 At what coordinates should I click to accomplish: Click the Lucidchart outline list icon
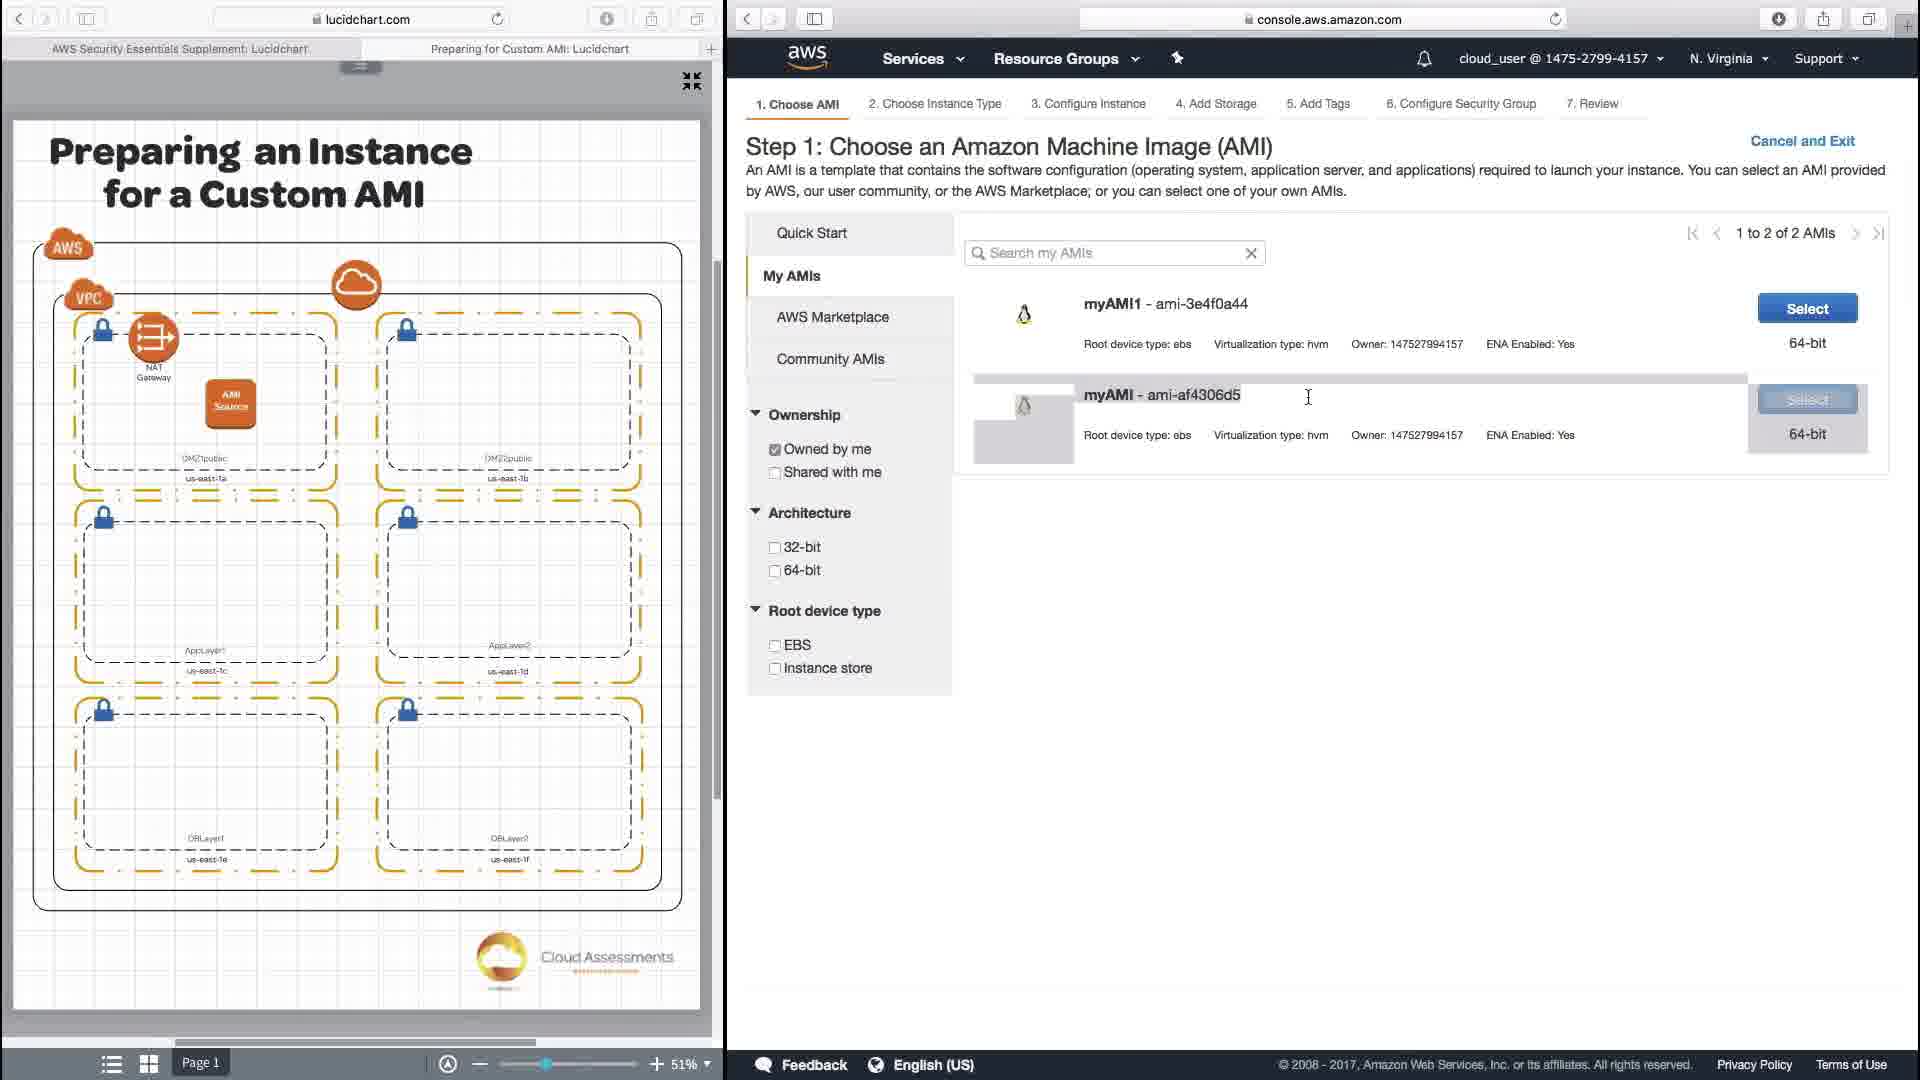tap(112, 1064)
